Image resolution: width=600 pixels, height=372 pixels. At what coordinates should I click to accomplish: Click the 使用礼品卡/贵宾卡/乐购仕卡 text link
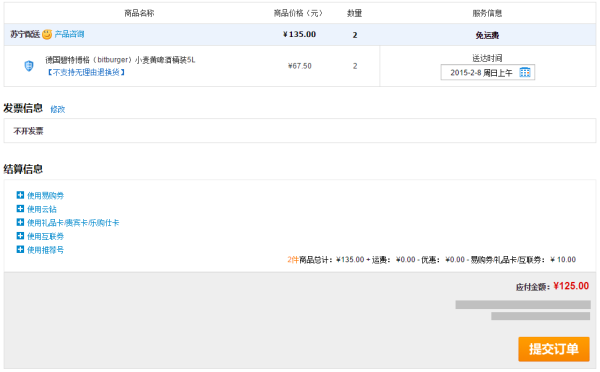(x=73, y=223)
